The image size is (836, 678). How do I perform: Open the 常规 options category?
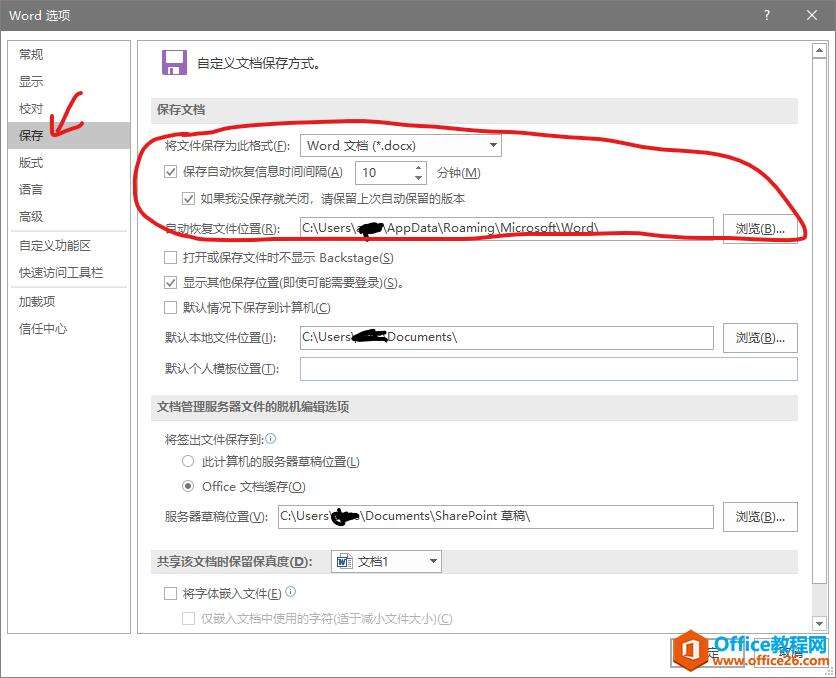[31, 54]
